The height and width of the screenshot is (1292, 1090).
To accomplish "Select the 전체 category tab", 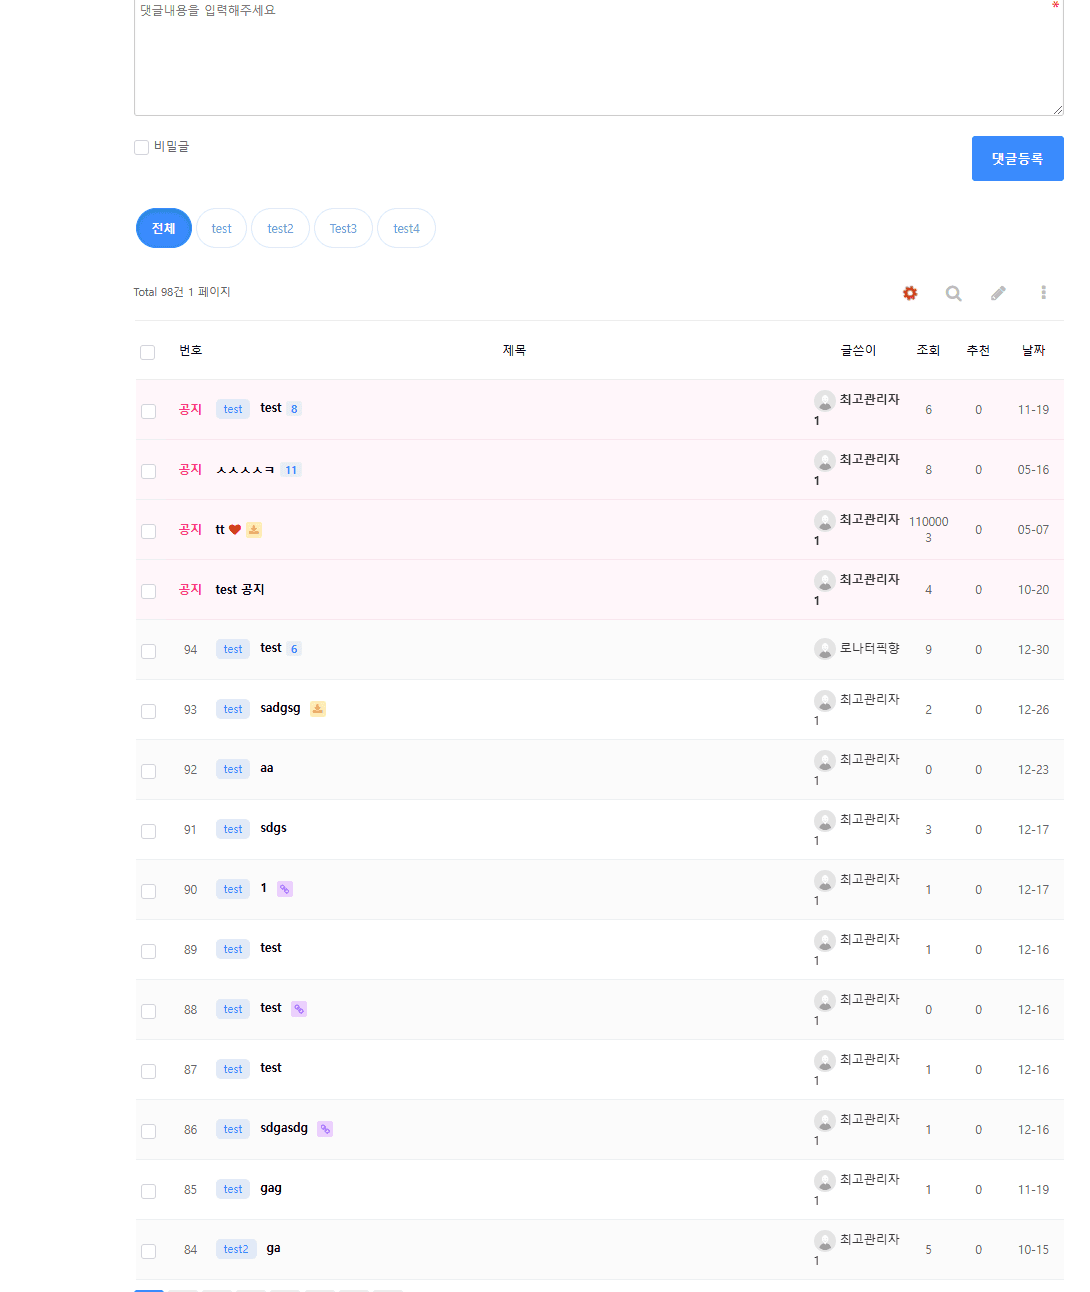I will (x=164, y=229).
